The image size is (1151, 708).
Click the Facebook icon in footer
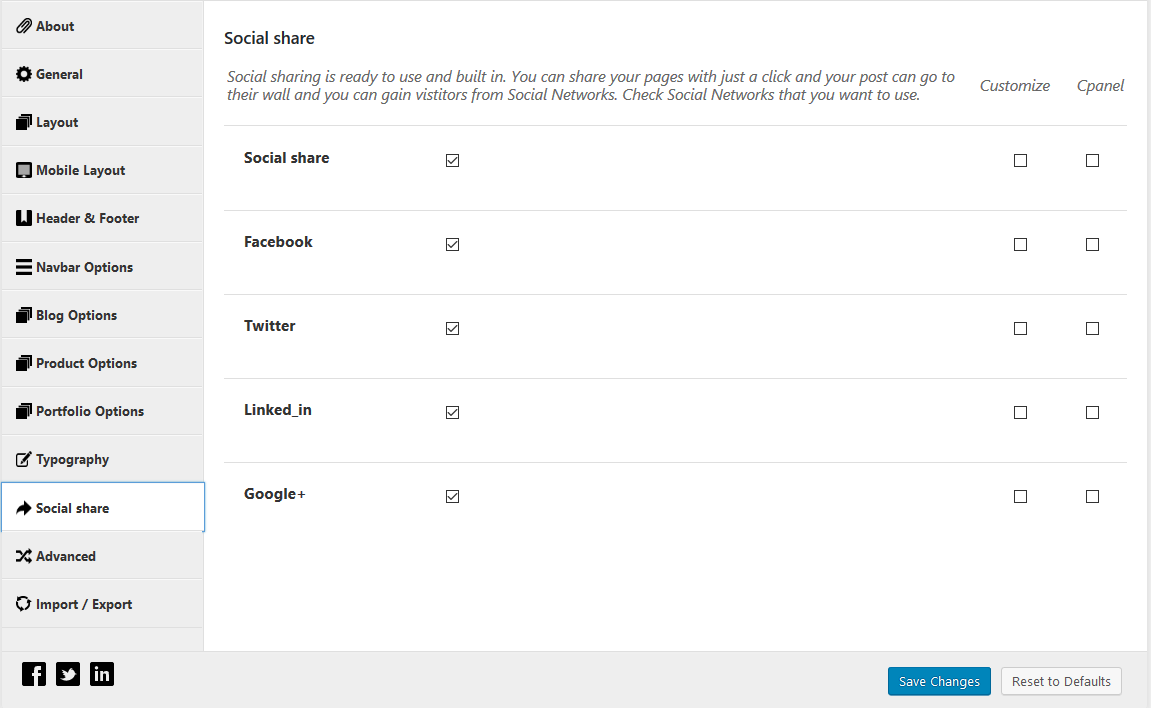[34, 674]
